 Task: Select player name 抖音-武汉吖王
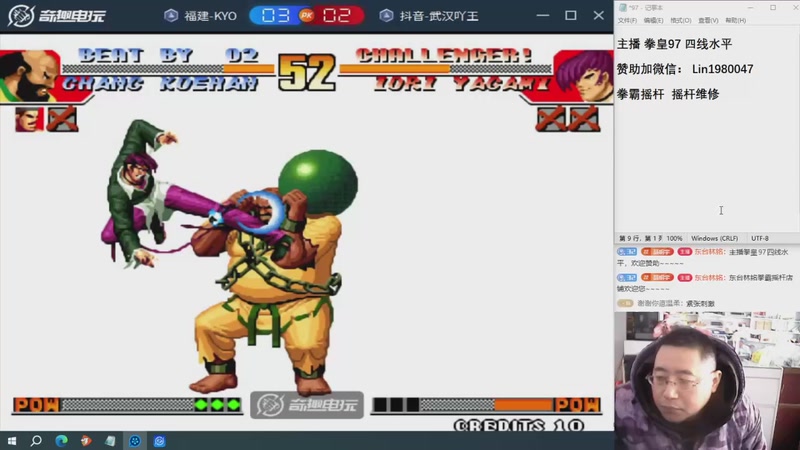click(x=439, y=16)
